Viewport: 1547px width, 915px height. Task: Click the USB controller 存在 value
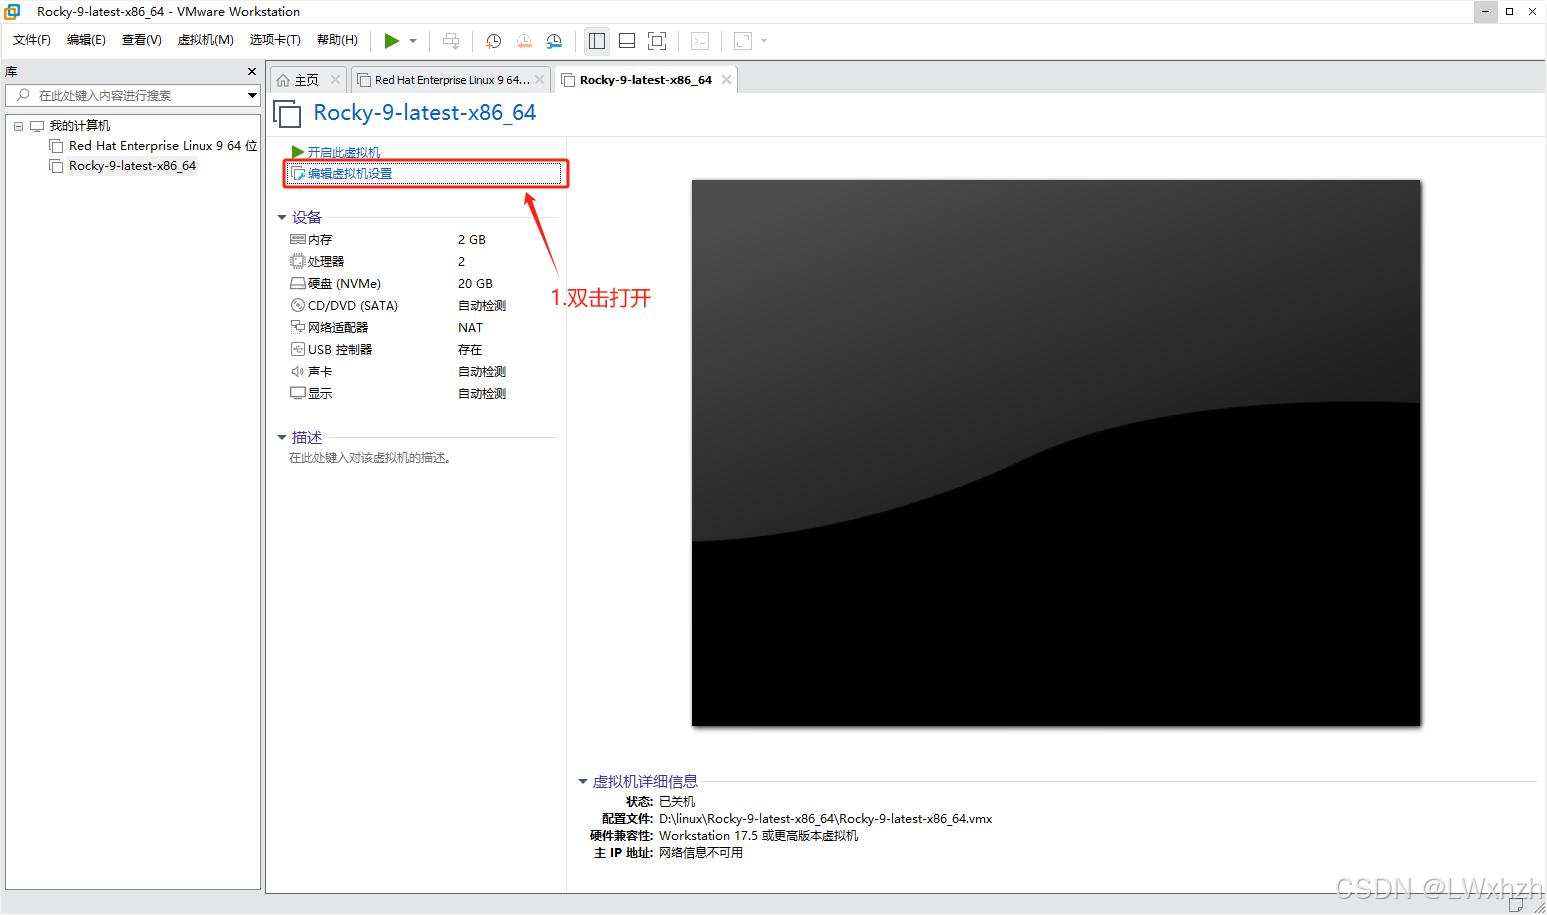(x=470, y=350)
